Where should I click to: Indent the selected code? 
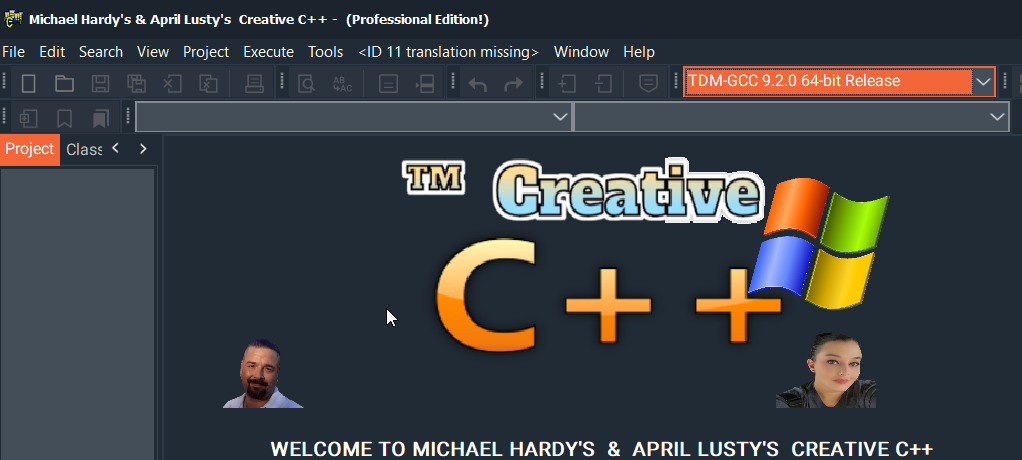pyautogui.click(x=567, y=83)
